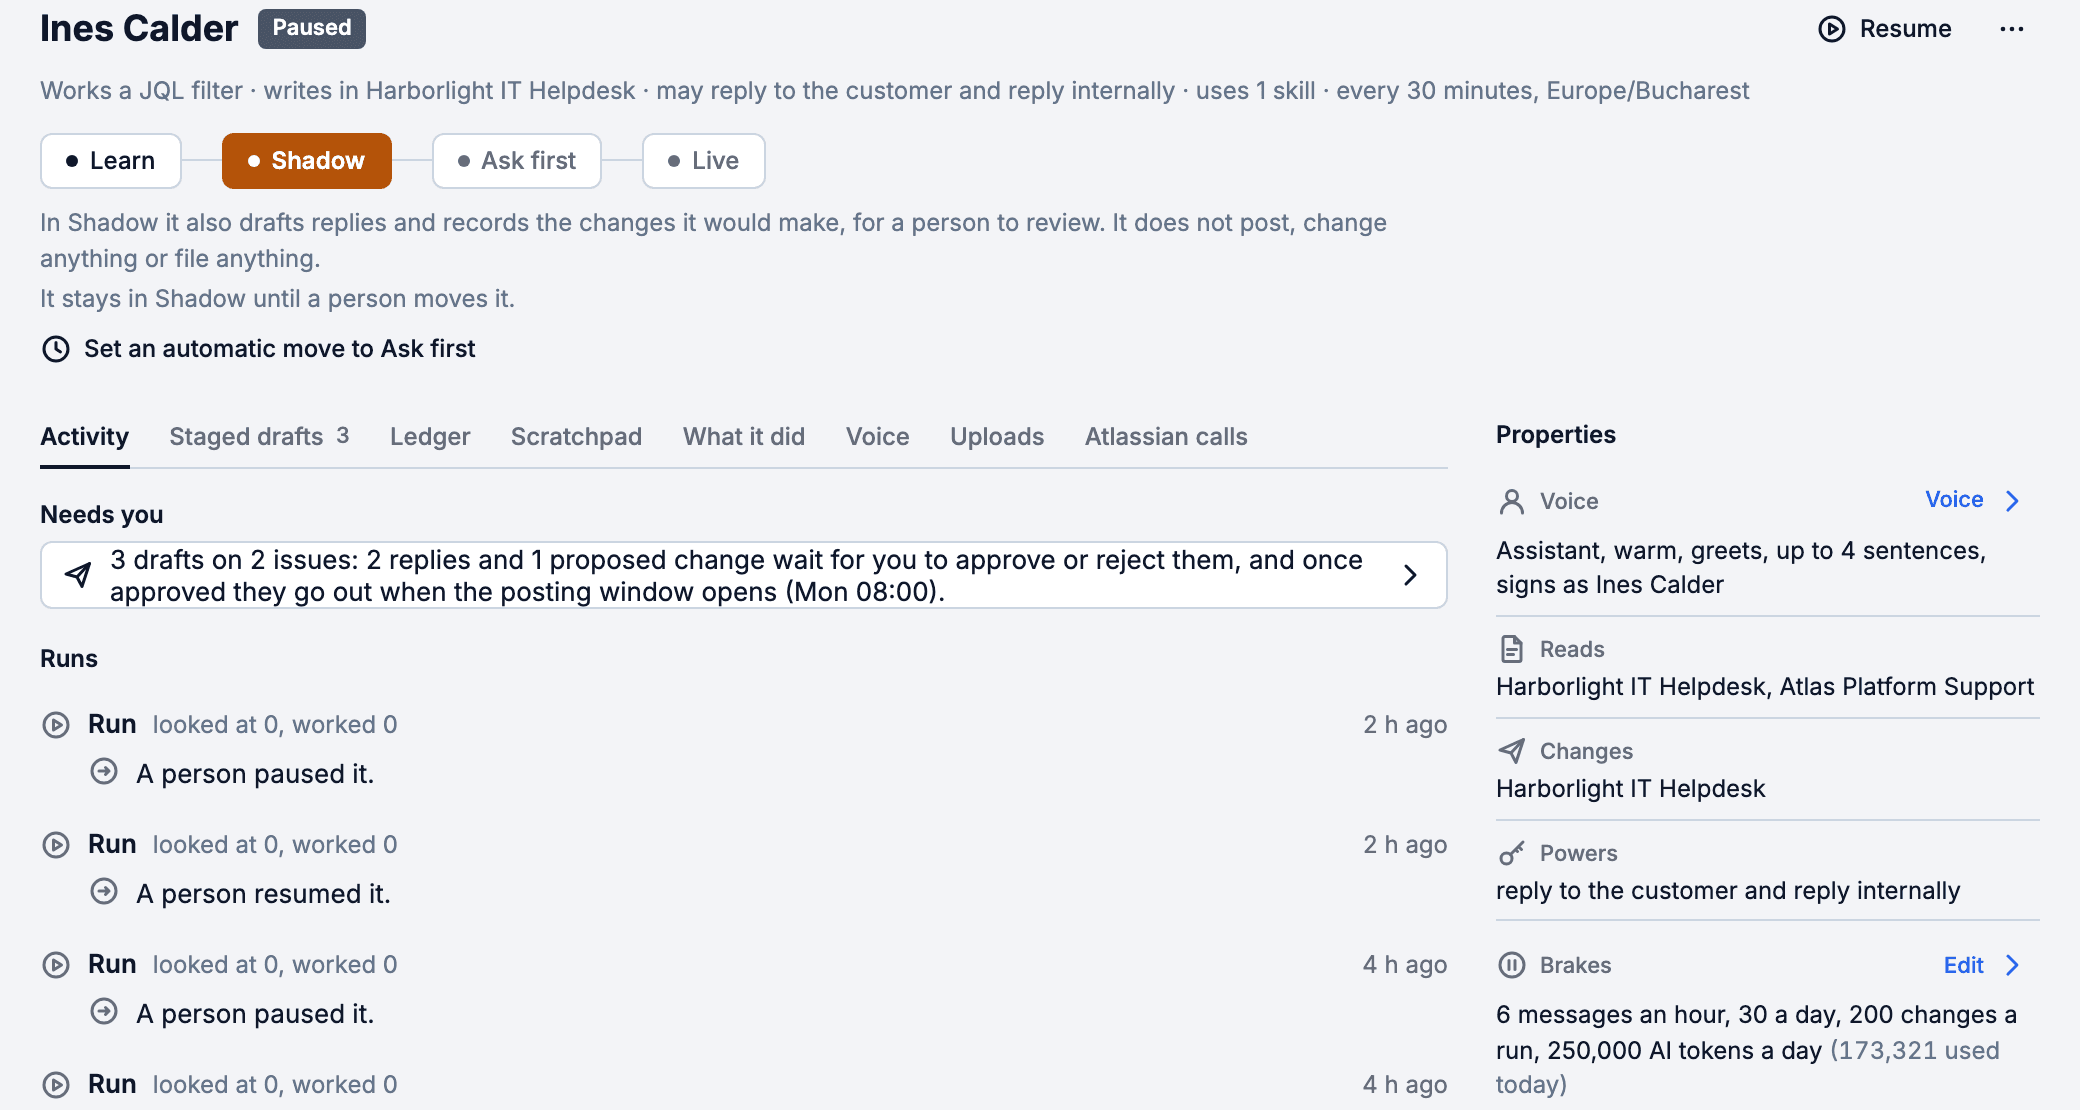The width and height of the screenshot is (2080, 1110).
Task: Open the Ledger tab
Action: (430, 437)
